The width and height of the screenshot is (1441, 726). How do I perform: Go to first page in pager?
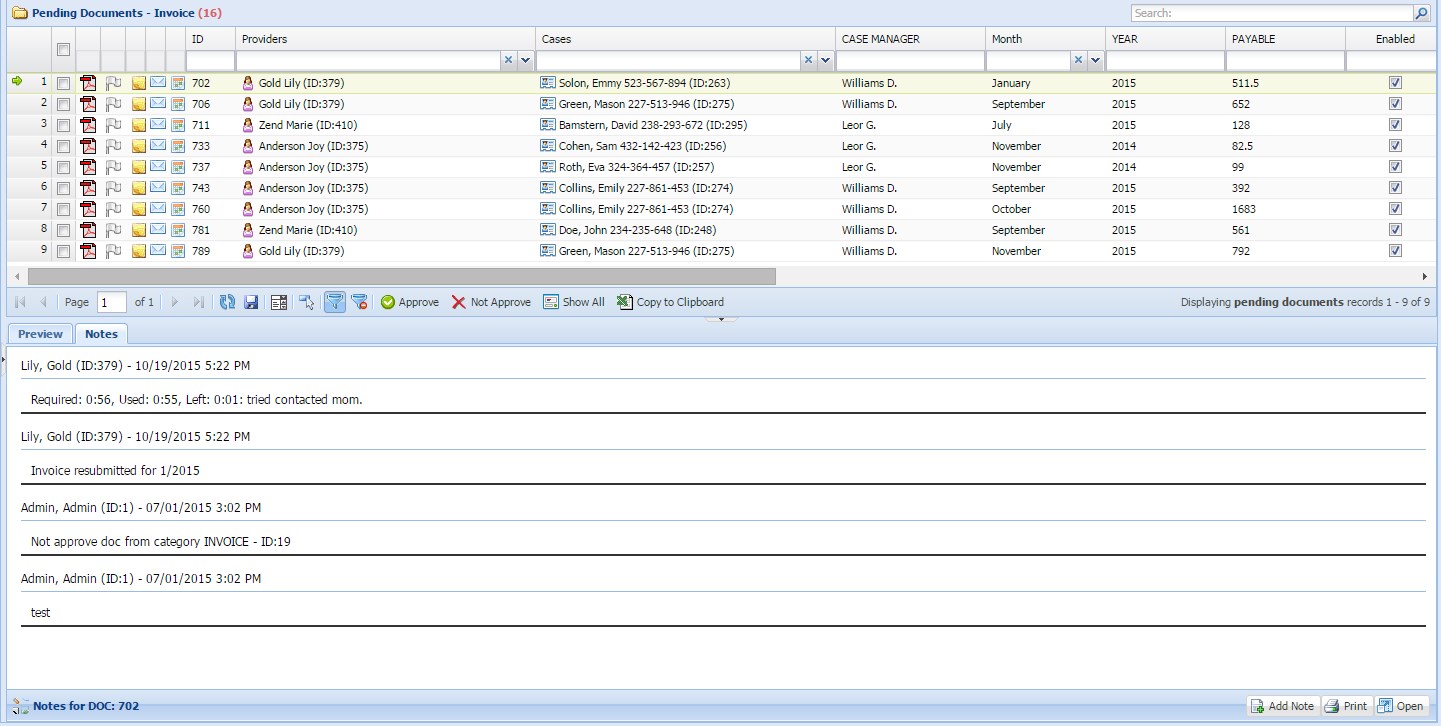point(20,302)
